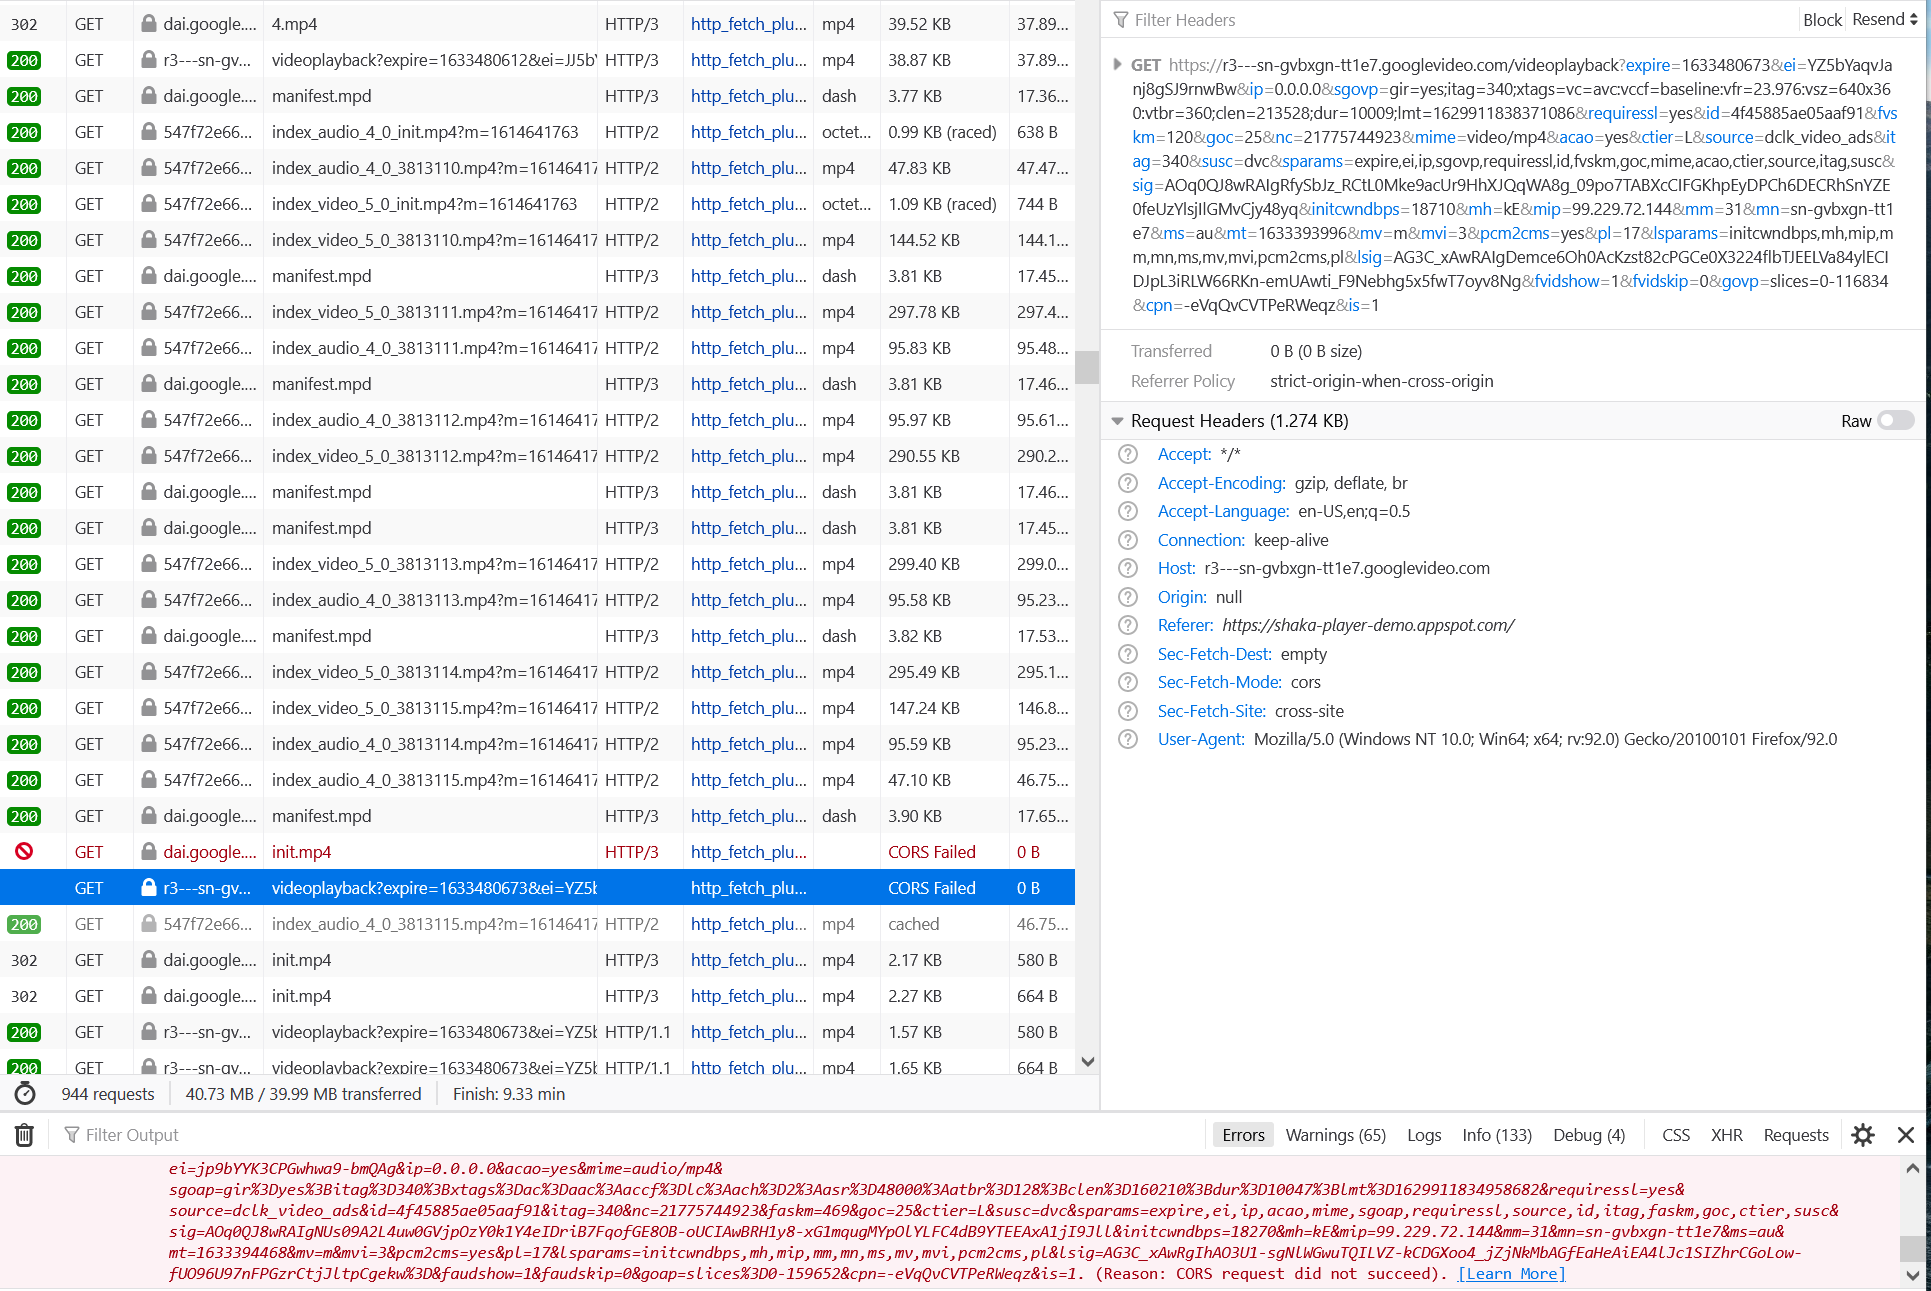The image size is (1931, 1291).
Task: Open console settings via the gear icon
Action: (x=1862, y=1135)
